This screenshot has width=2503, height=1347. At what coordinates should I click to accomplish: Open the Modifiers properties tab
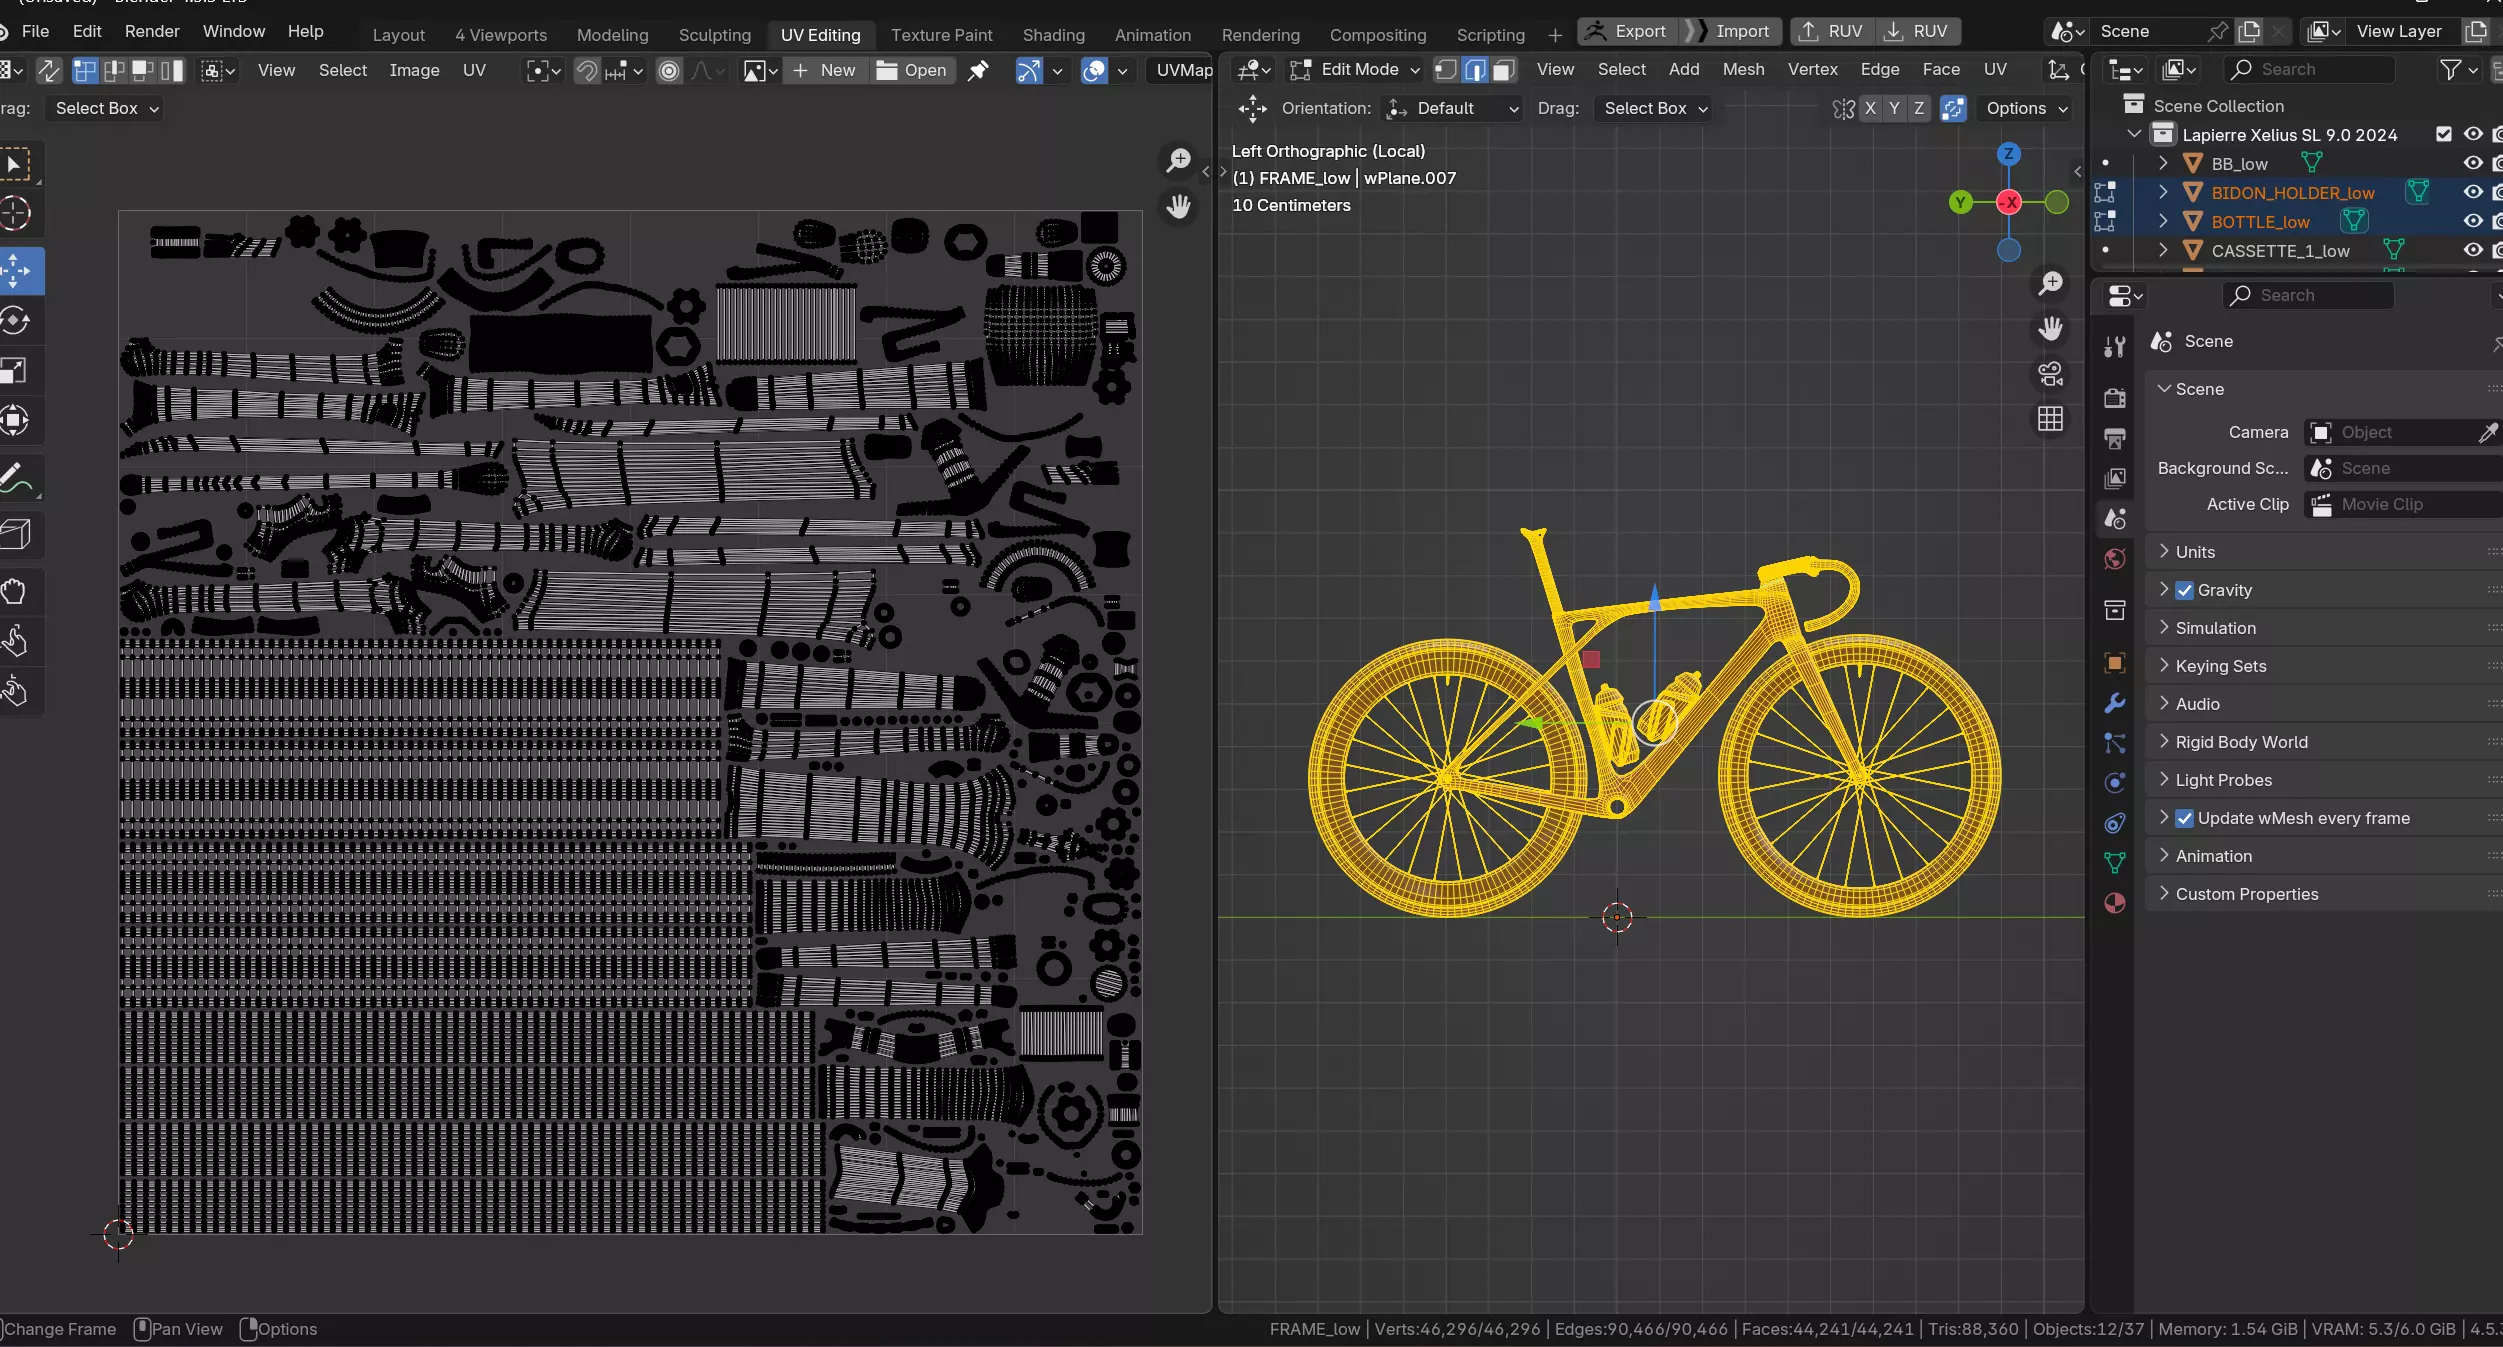[x=2114, y=703]
